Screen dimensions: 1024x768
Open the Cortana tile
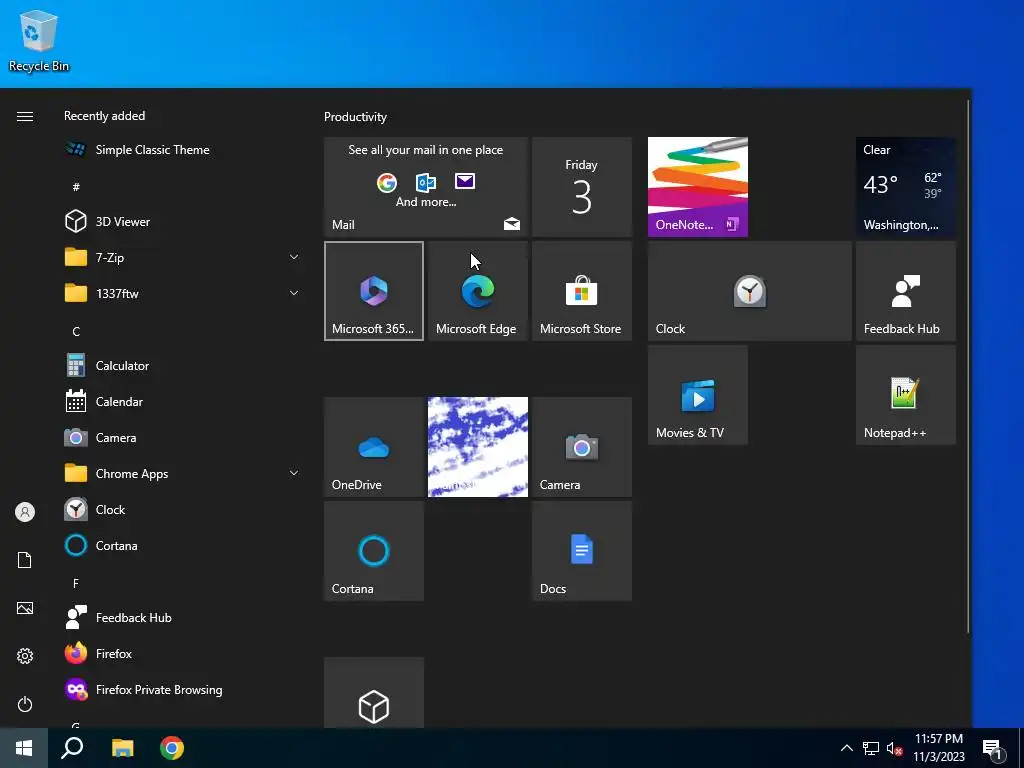click(x=374, y=551)
